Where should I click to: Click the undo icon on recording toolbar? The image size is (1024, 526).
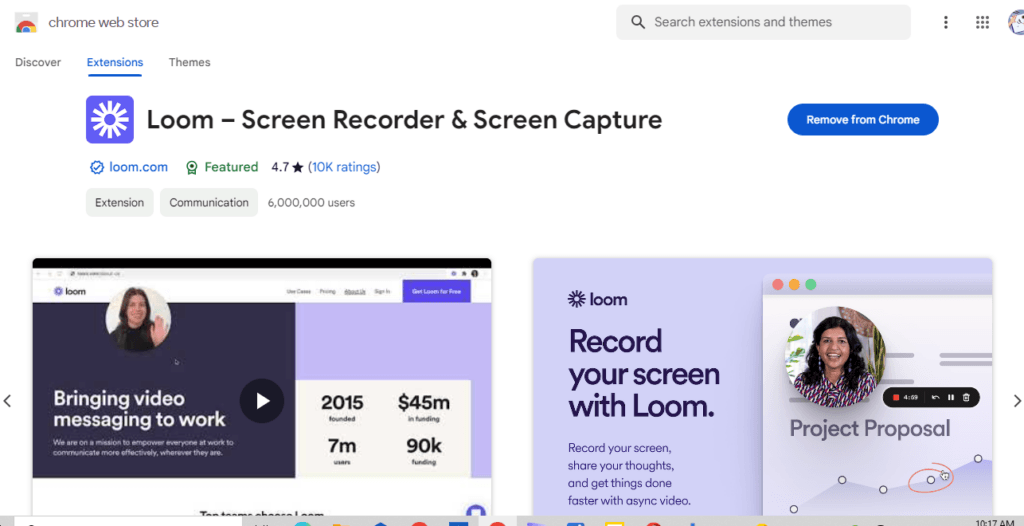[x=935, y=397]
